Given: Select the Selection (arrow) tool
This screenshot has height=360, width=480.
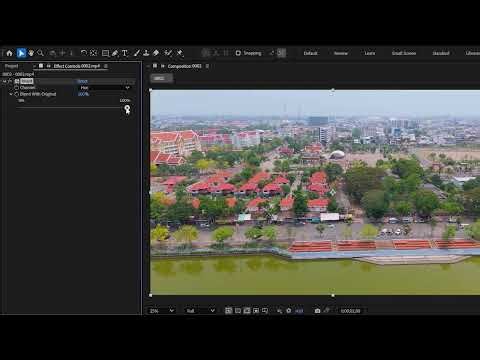Looking at the screenshot, I should pyautogui.click(x=21, y=53).
